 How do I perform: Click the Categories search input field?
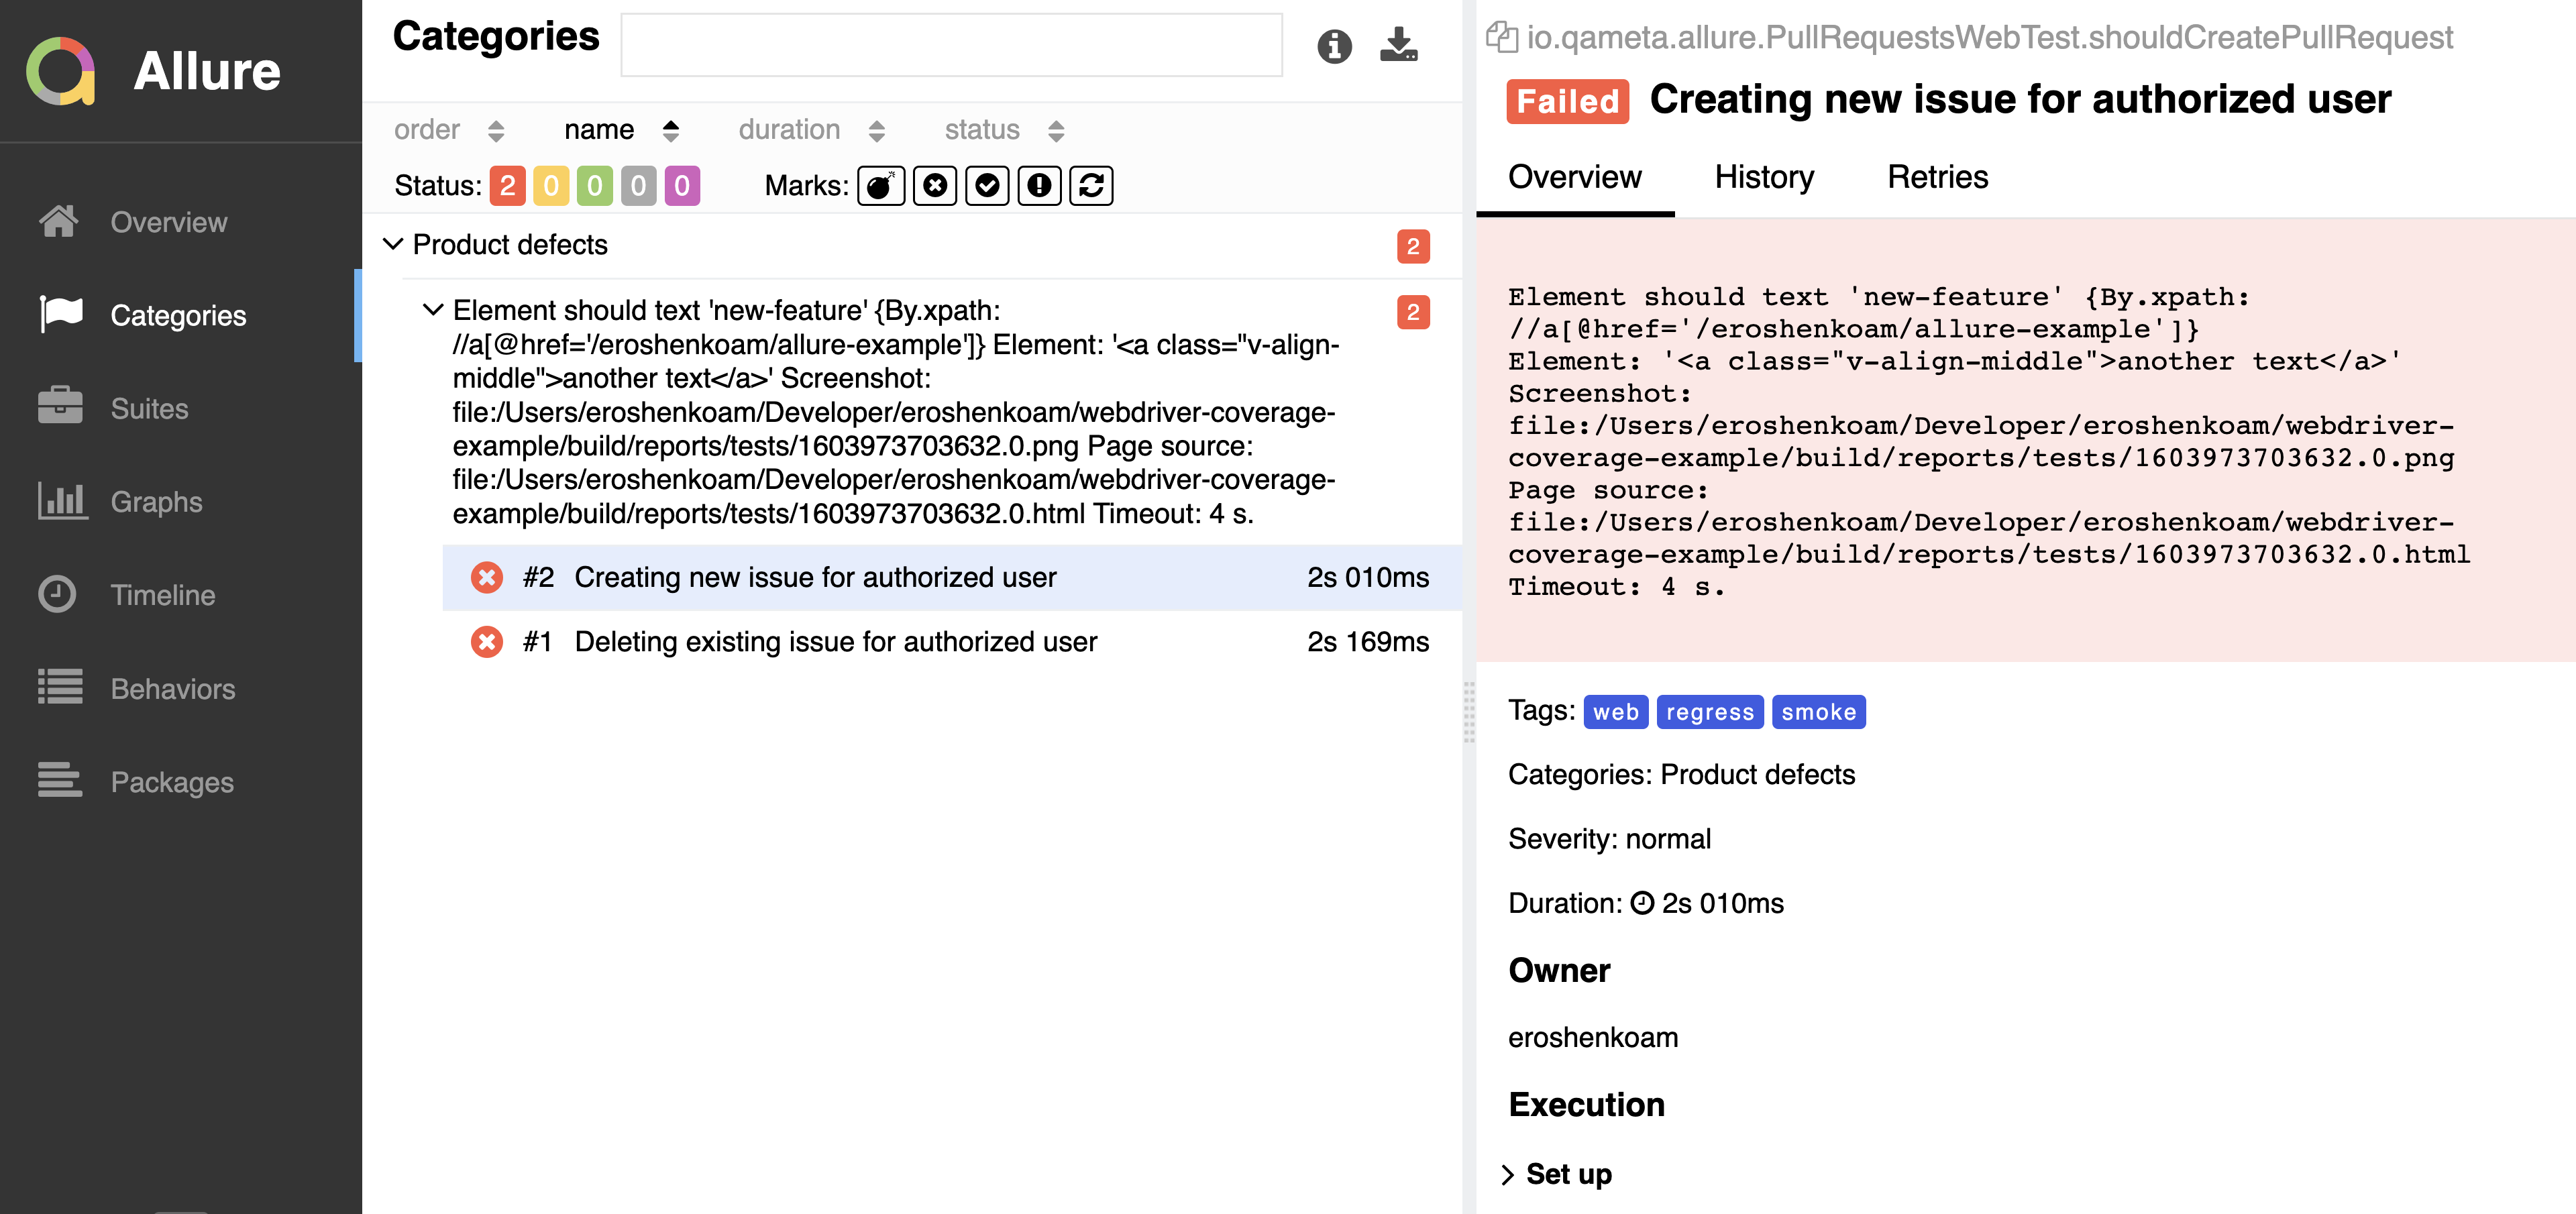[950, 45]
